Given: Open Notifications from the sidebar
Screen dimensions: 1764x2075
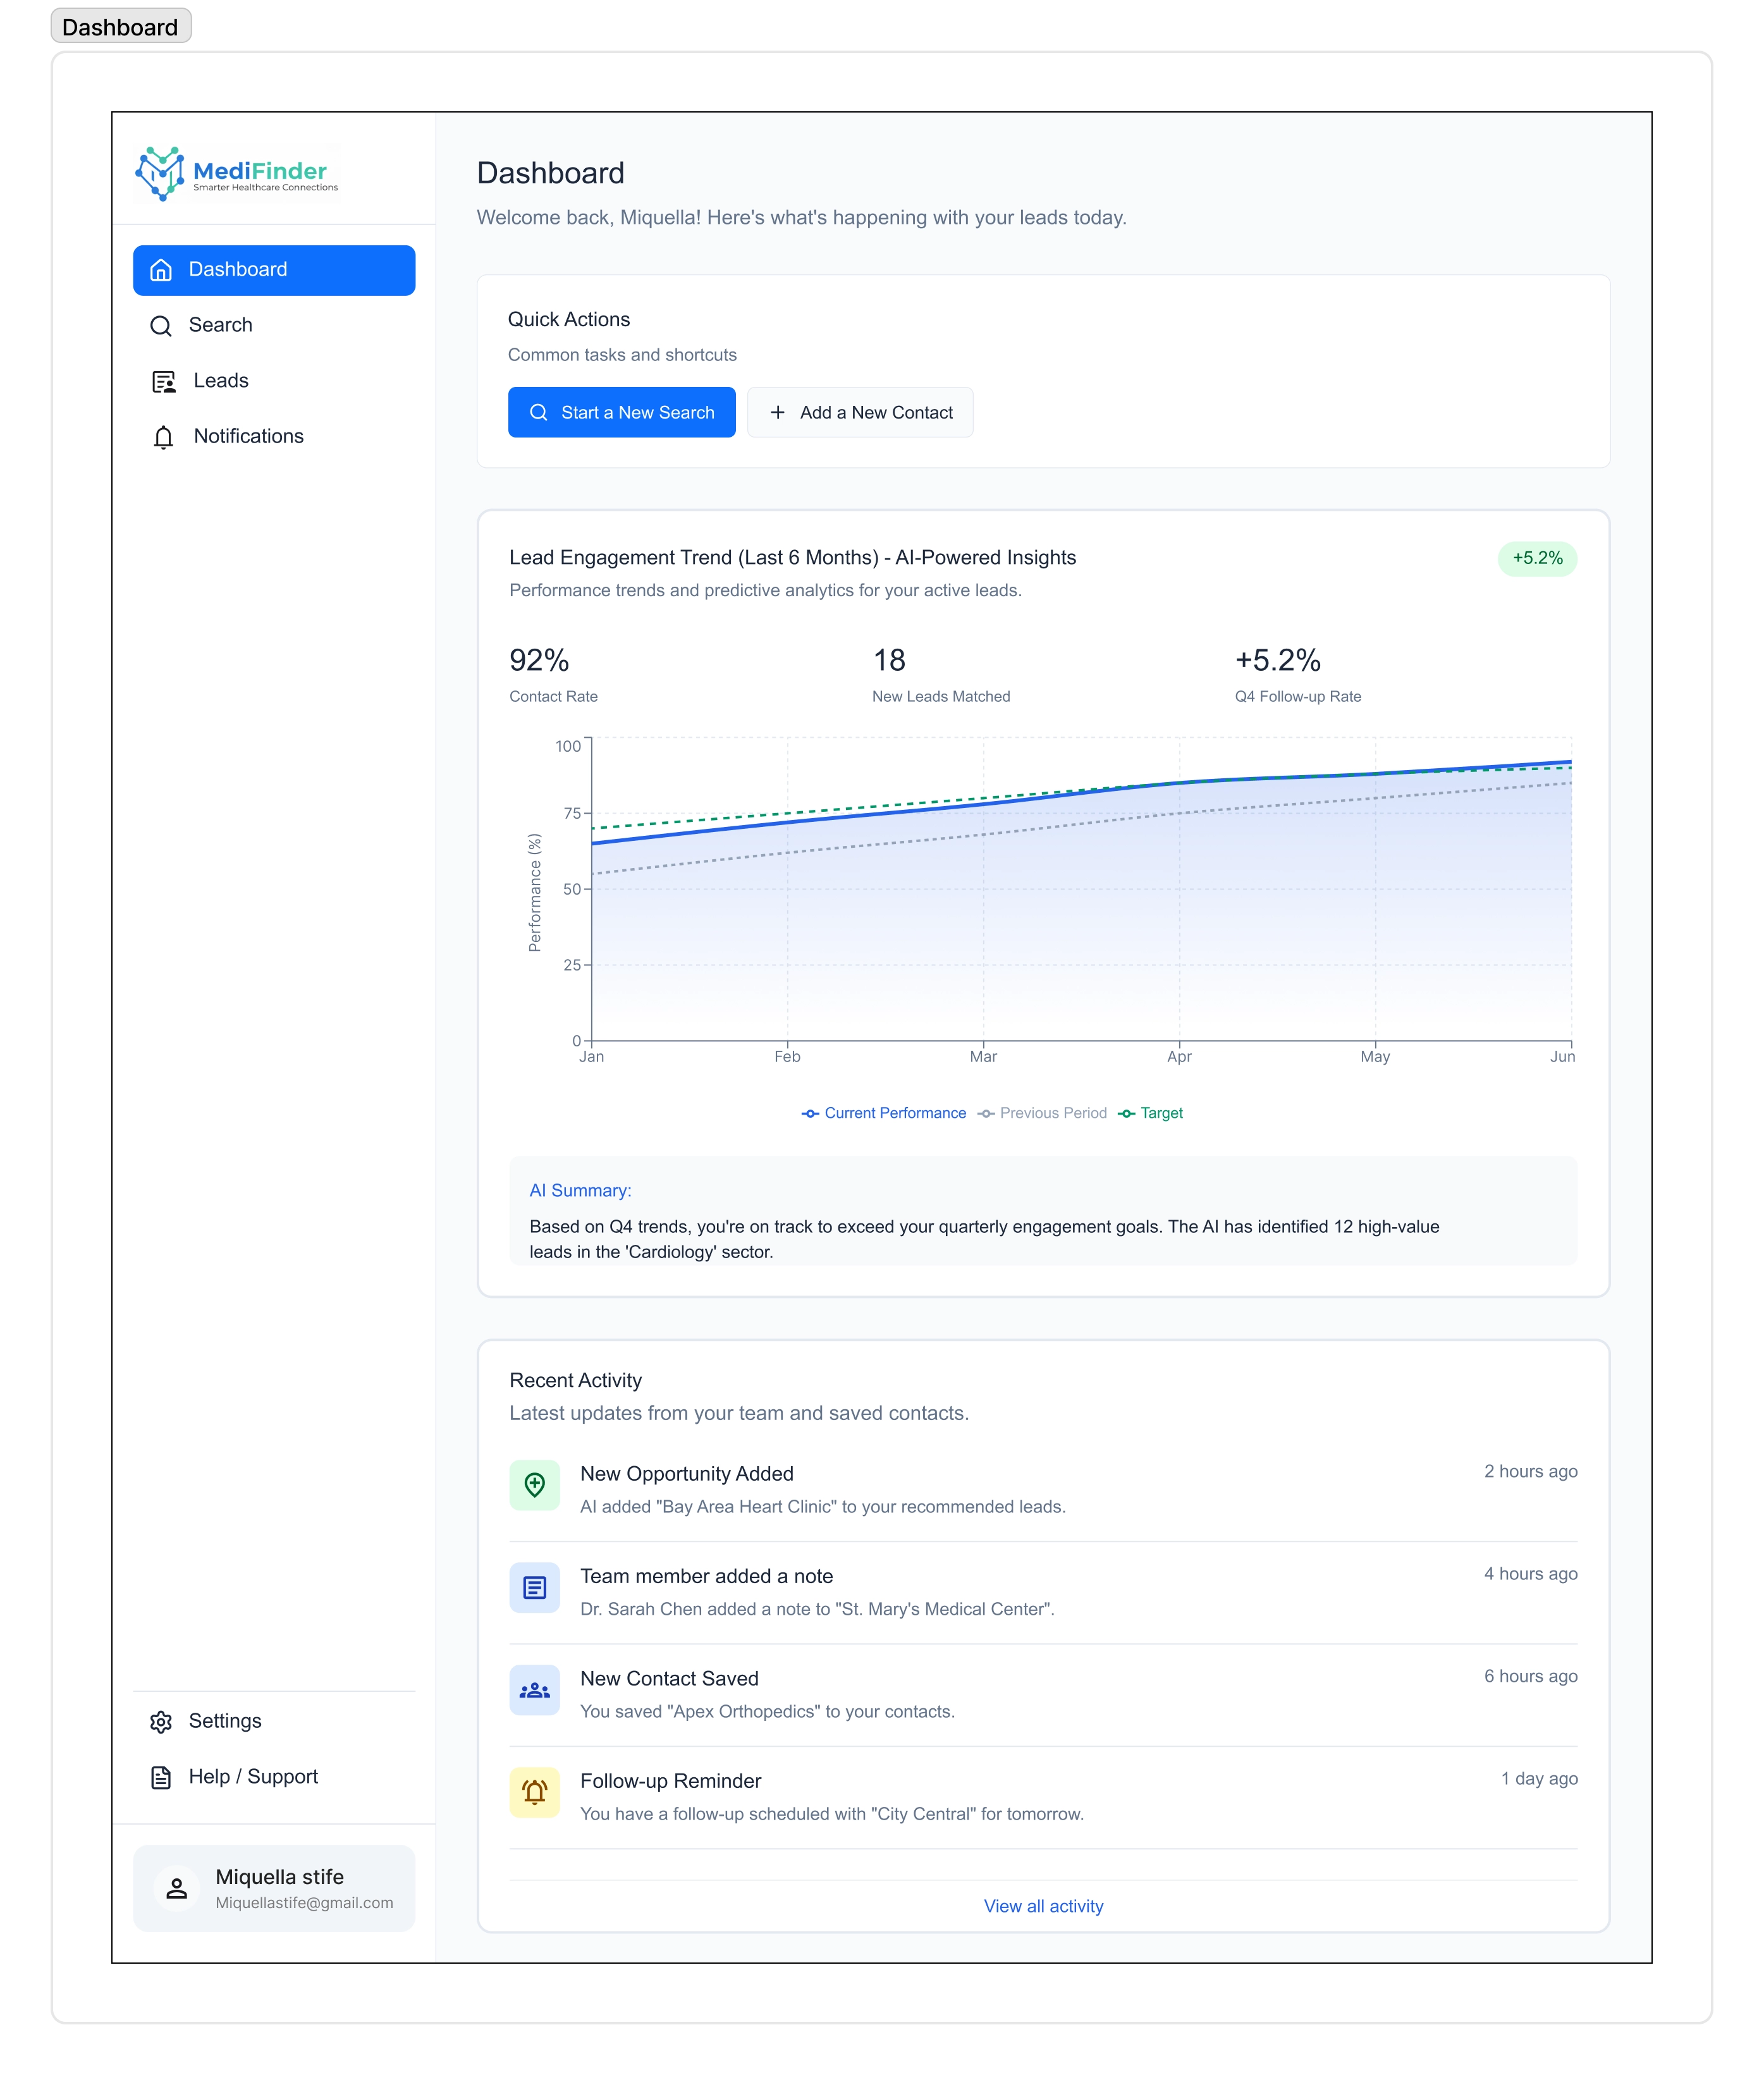Looking at the screenshot, I should 248,436.
